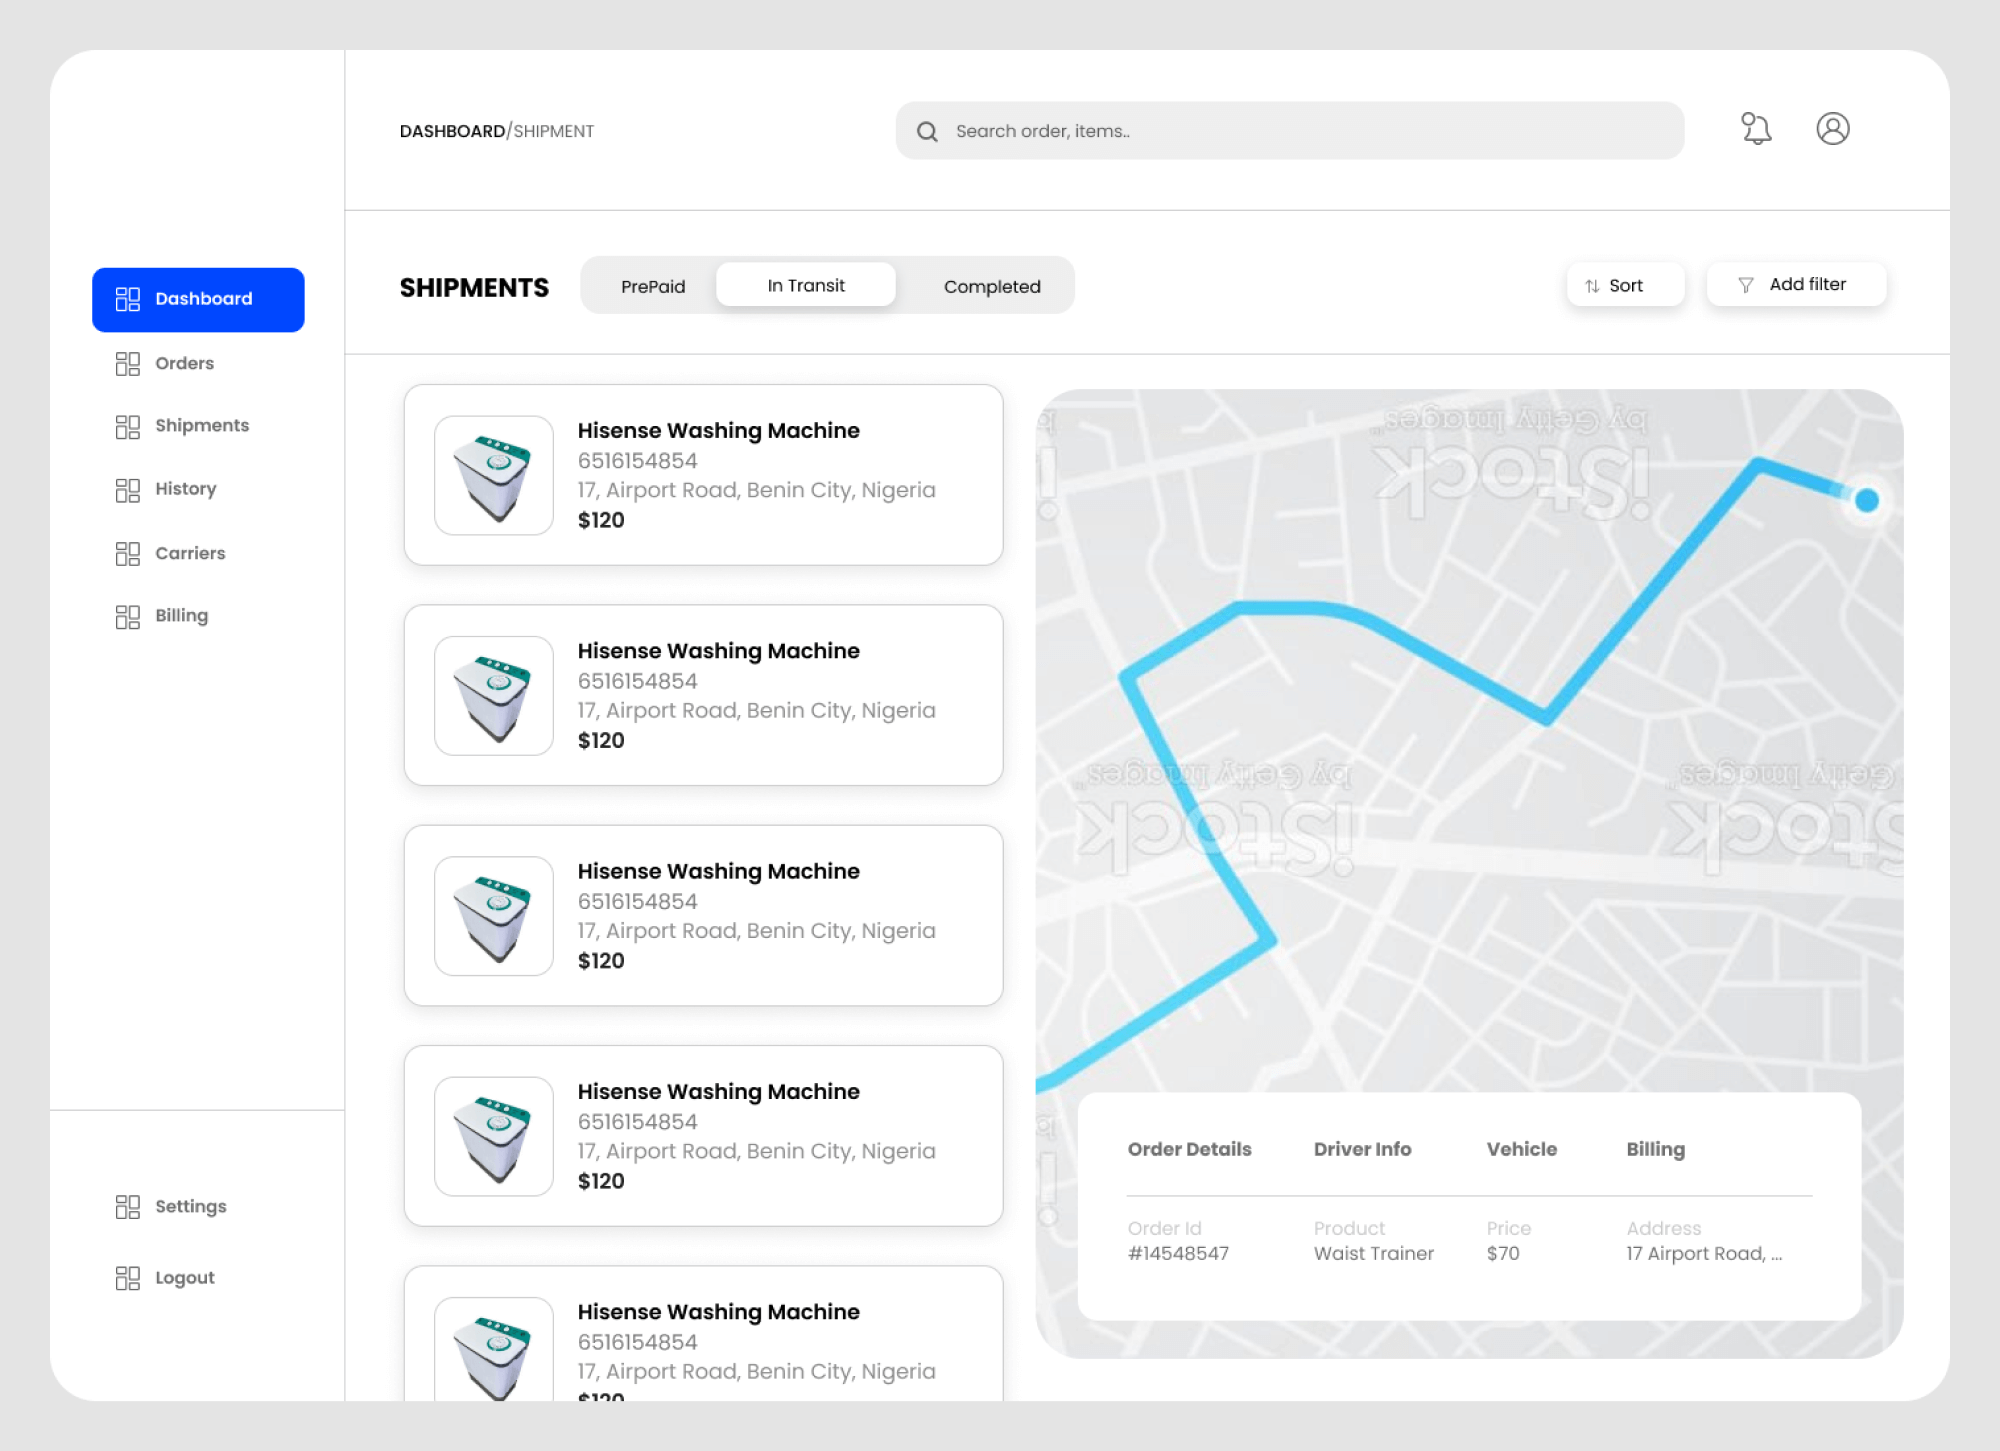
Task: Open Orders from the sidebar
Action: click(184, 363)
